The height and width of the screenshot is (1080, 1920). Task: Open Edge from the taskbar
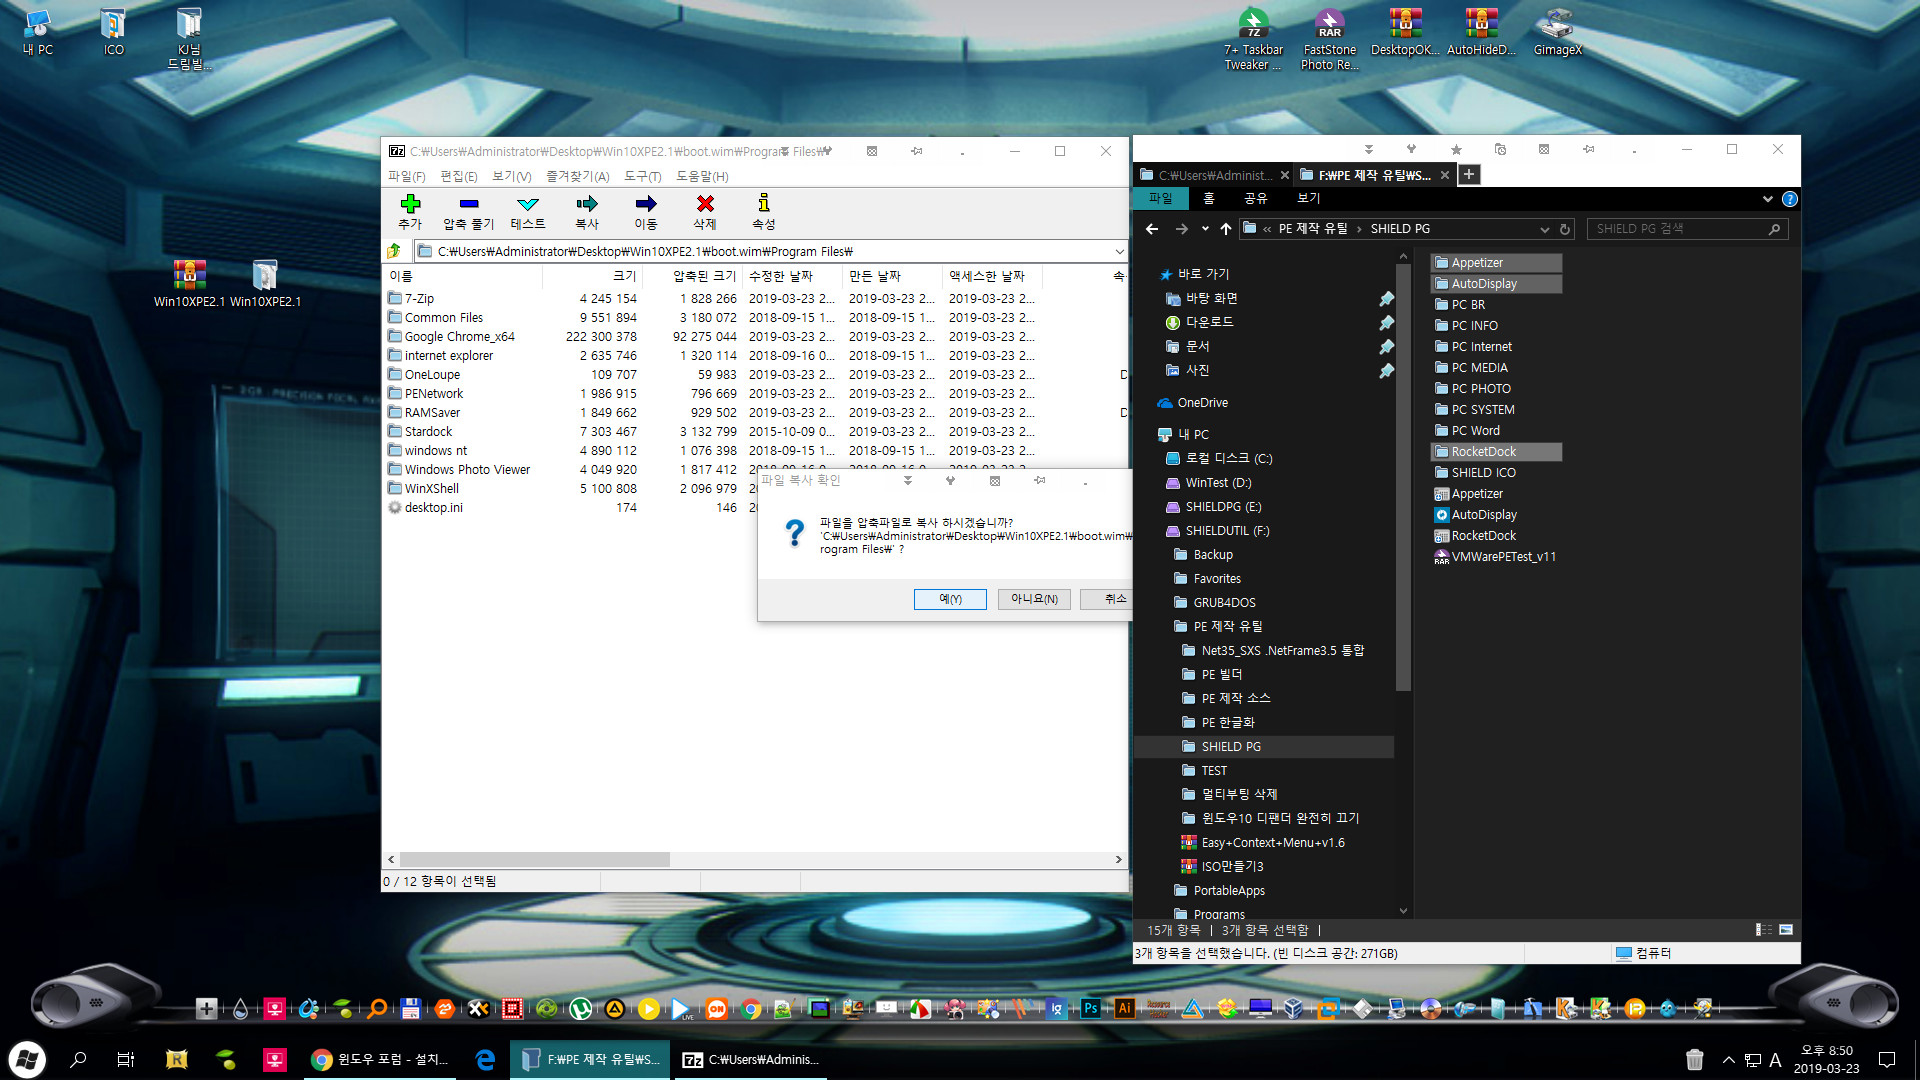pos(485,1060)
